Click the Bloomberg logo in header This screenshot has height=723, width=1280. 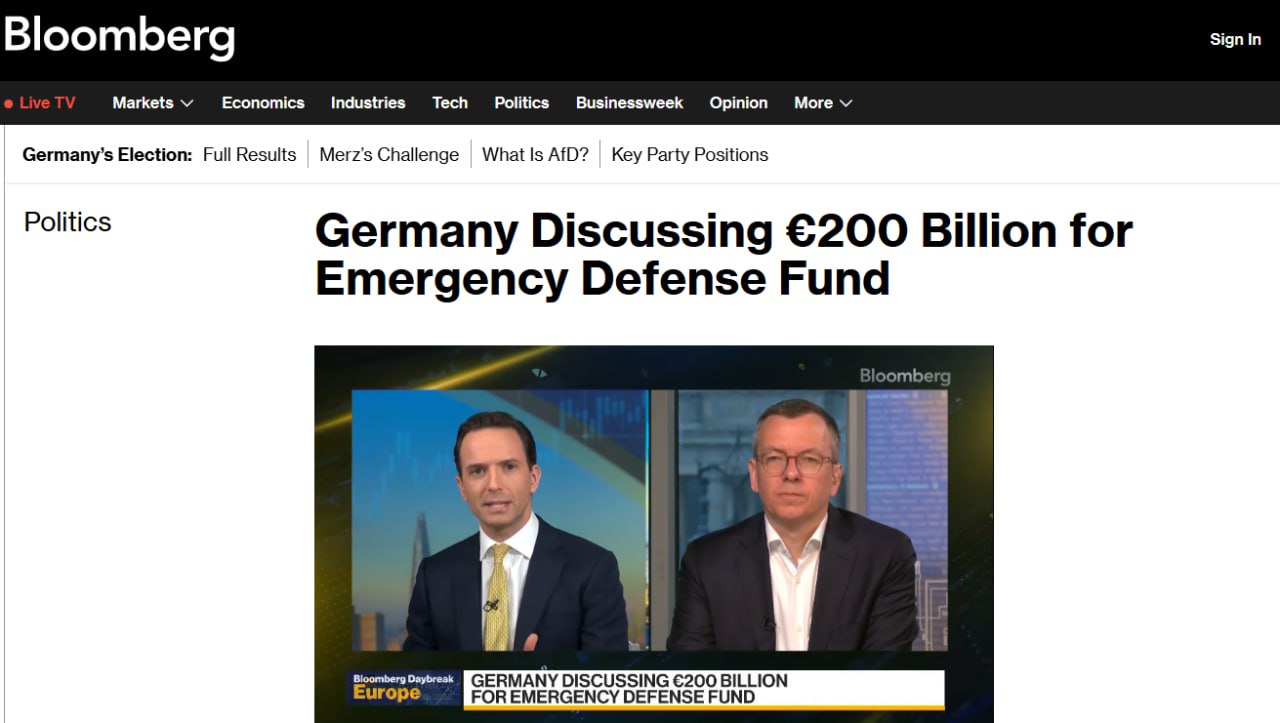pos(119,37)
